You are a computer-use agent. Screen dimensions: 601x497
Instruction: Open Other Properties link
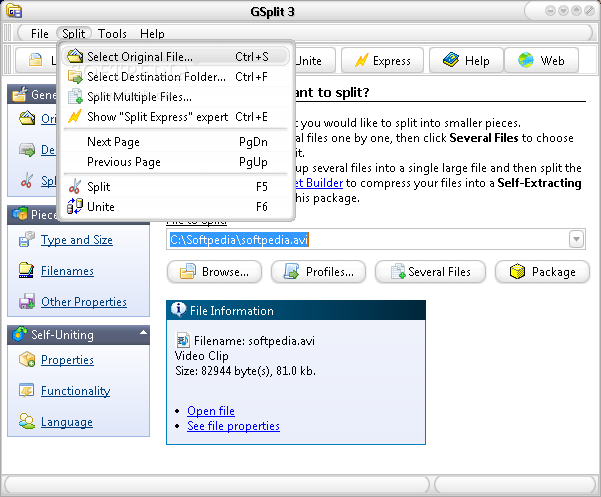click(84, 302)
